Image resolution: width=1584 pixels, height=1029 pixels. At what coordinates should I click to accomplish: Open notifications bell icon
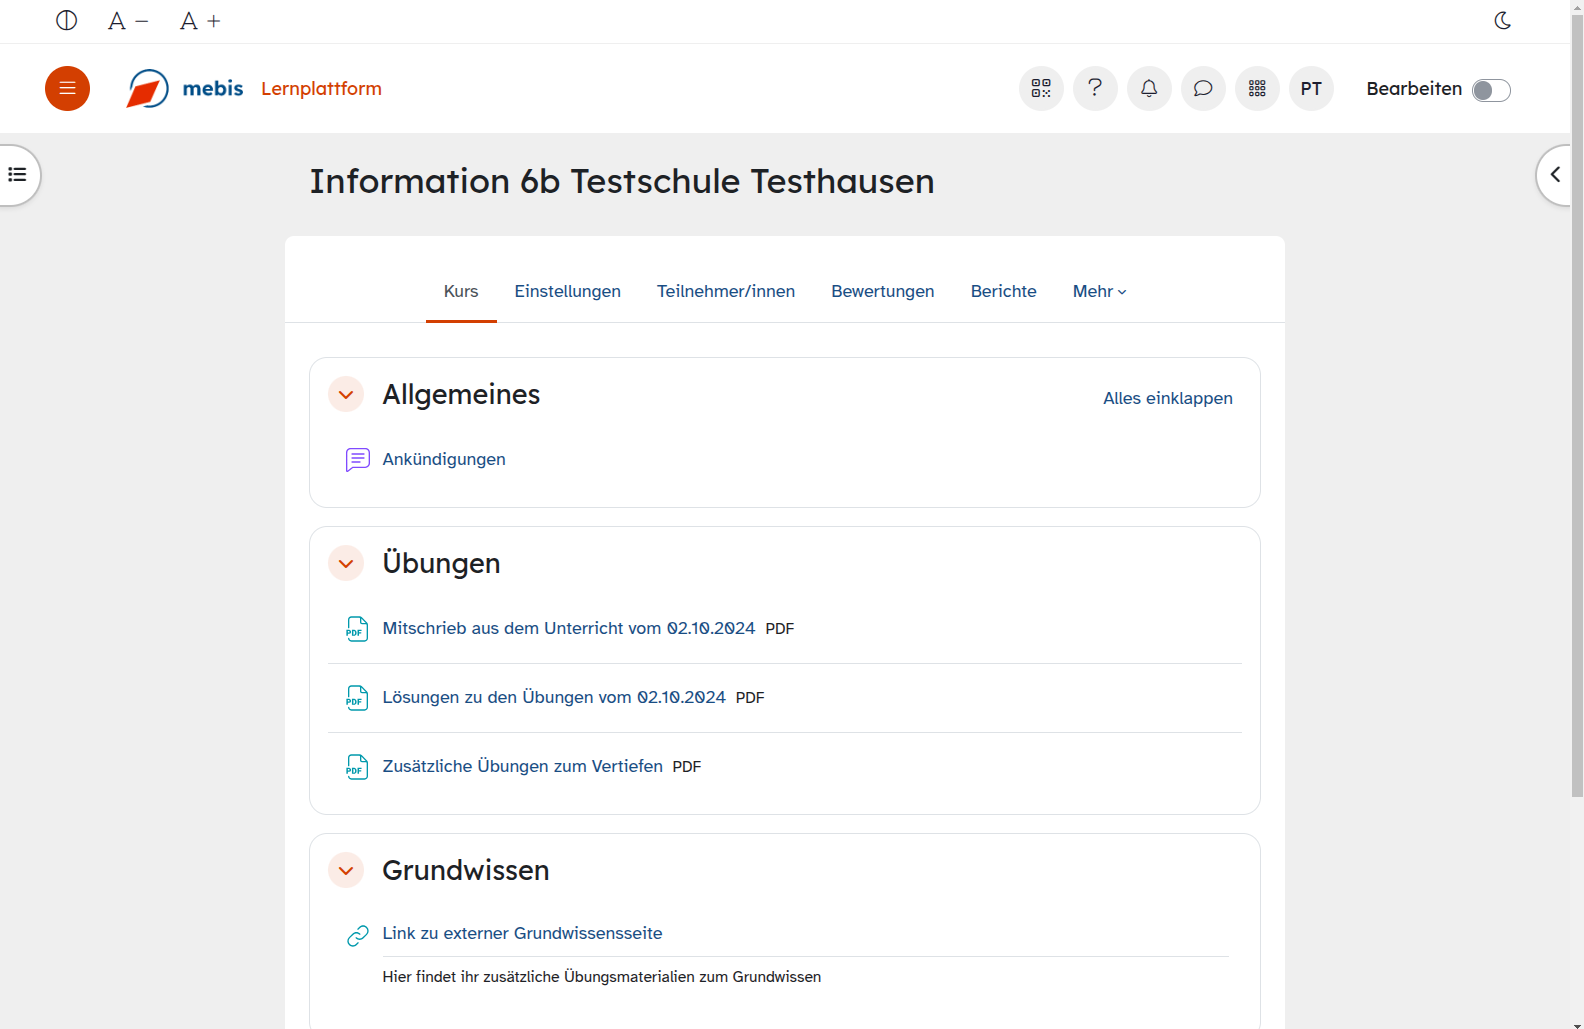1149,89
